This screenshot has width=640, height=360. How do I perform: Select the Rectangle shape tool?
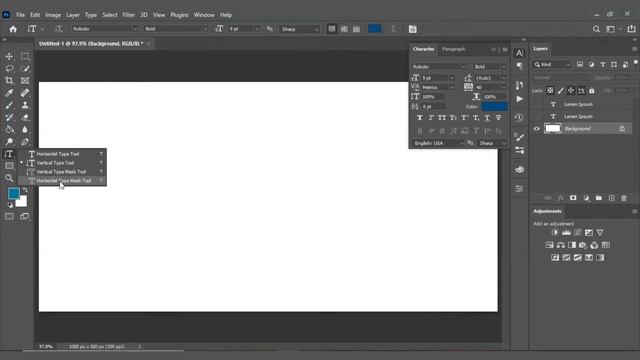[x=9, y=166]
